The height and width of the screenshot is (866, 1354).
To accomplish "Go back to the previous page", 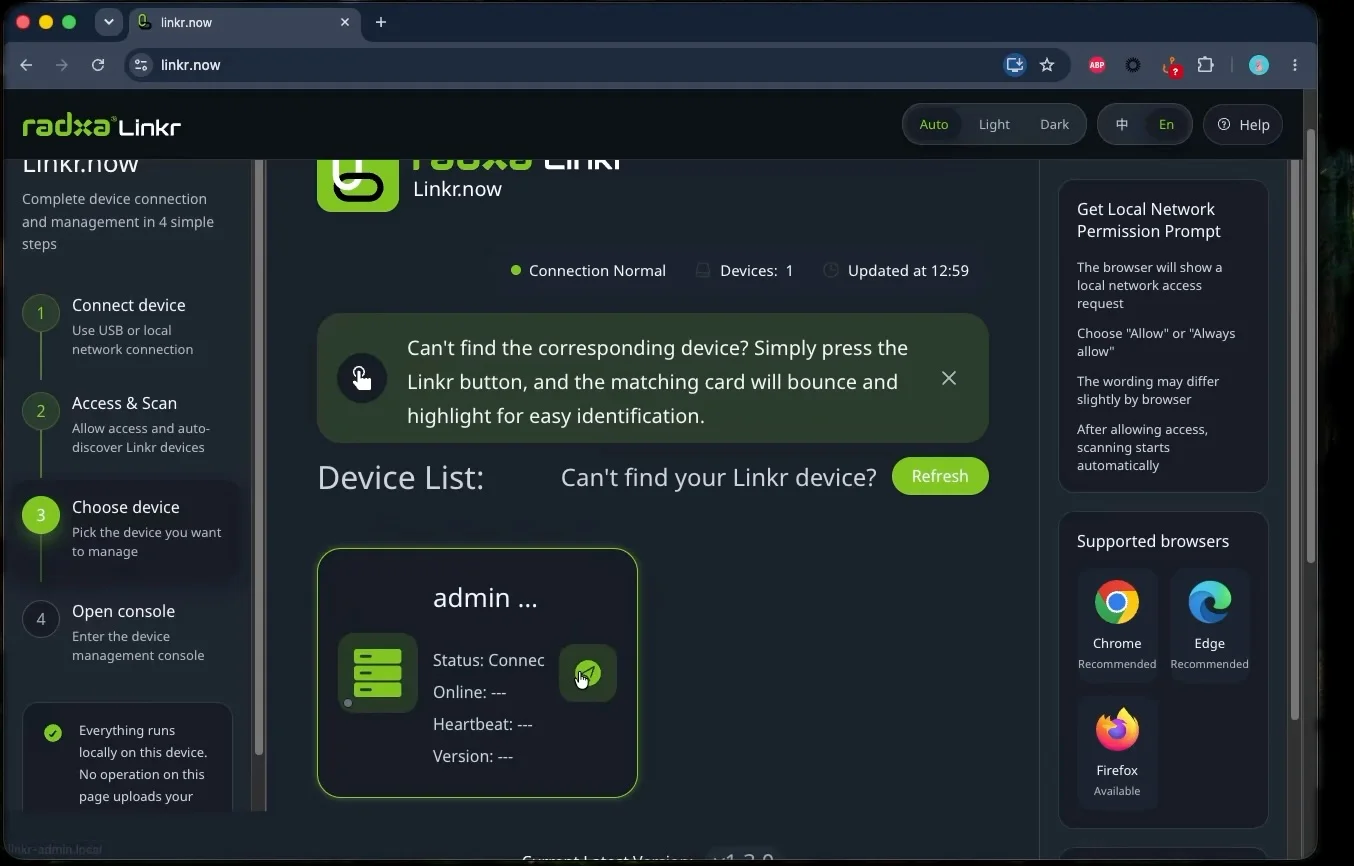I will point(26,65).
